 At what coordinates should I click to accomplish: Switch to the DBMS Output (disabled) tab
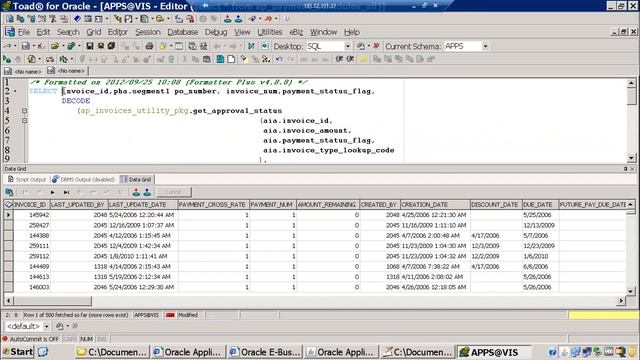click(x=84, y=179)
